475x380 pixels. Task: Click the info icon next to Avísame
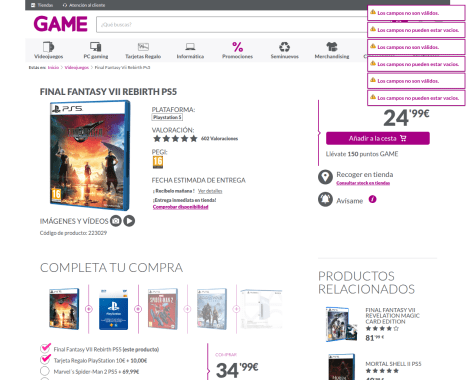point(372,199)
